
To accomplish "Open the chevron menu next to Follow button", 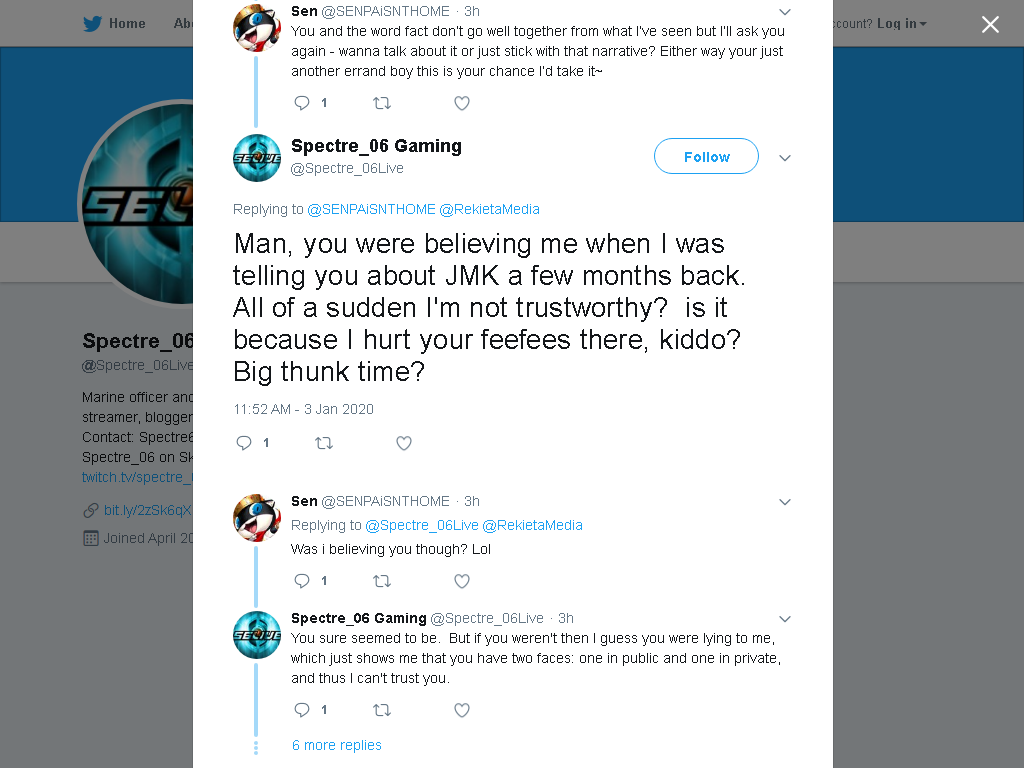I will (x=785, y=157).
